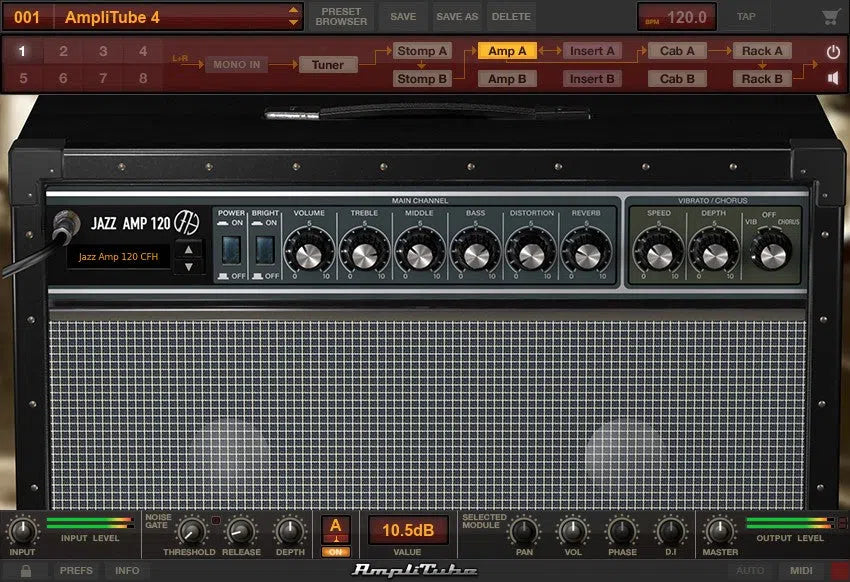Click the power icon top right
Image resolution: width=850 pixels, height=582 pixels.
point(832,50)
